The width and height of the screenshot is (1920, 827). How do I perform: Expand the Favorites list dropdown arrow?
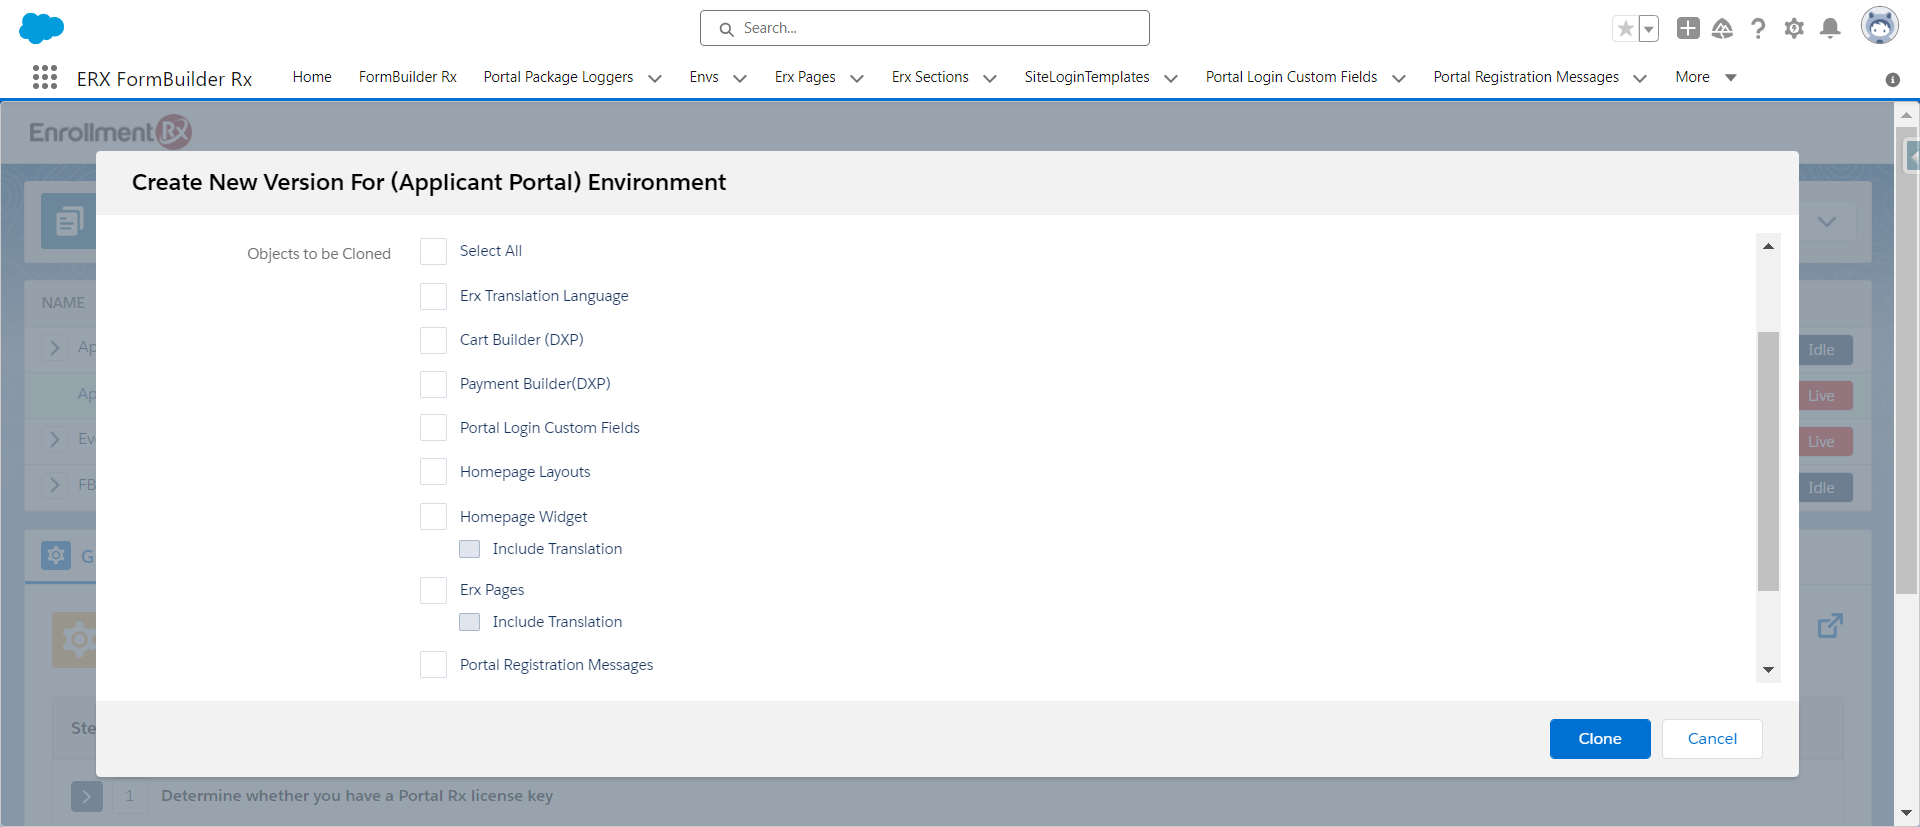1649,29
